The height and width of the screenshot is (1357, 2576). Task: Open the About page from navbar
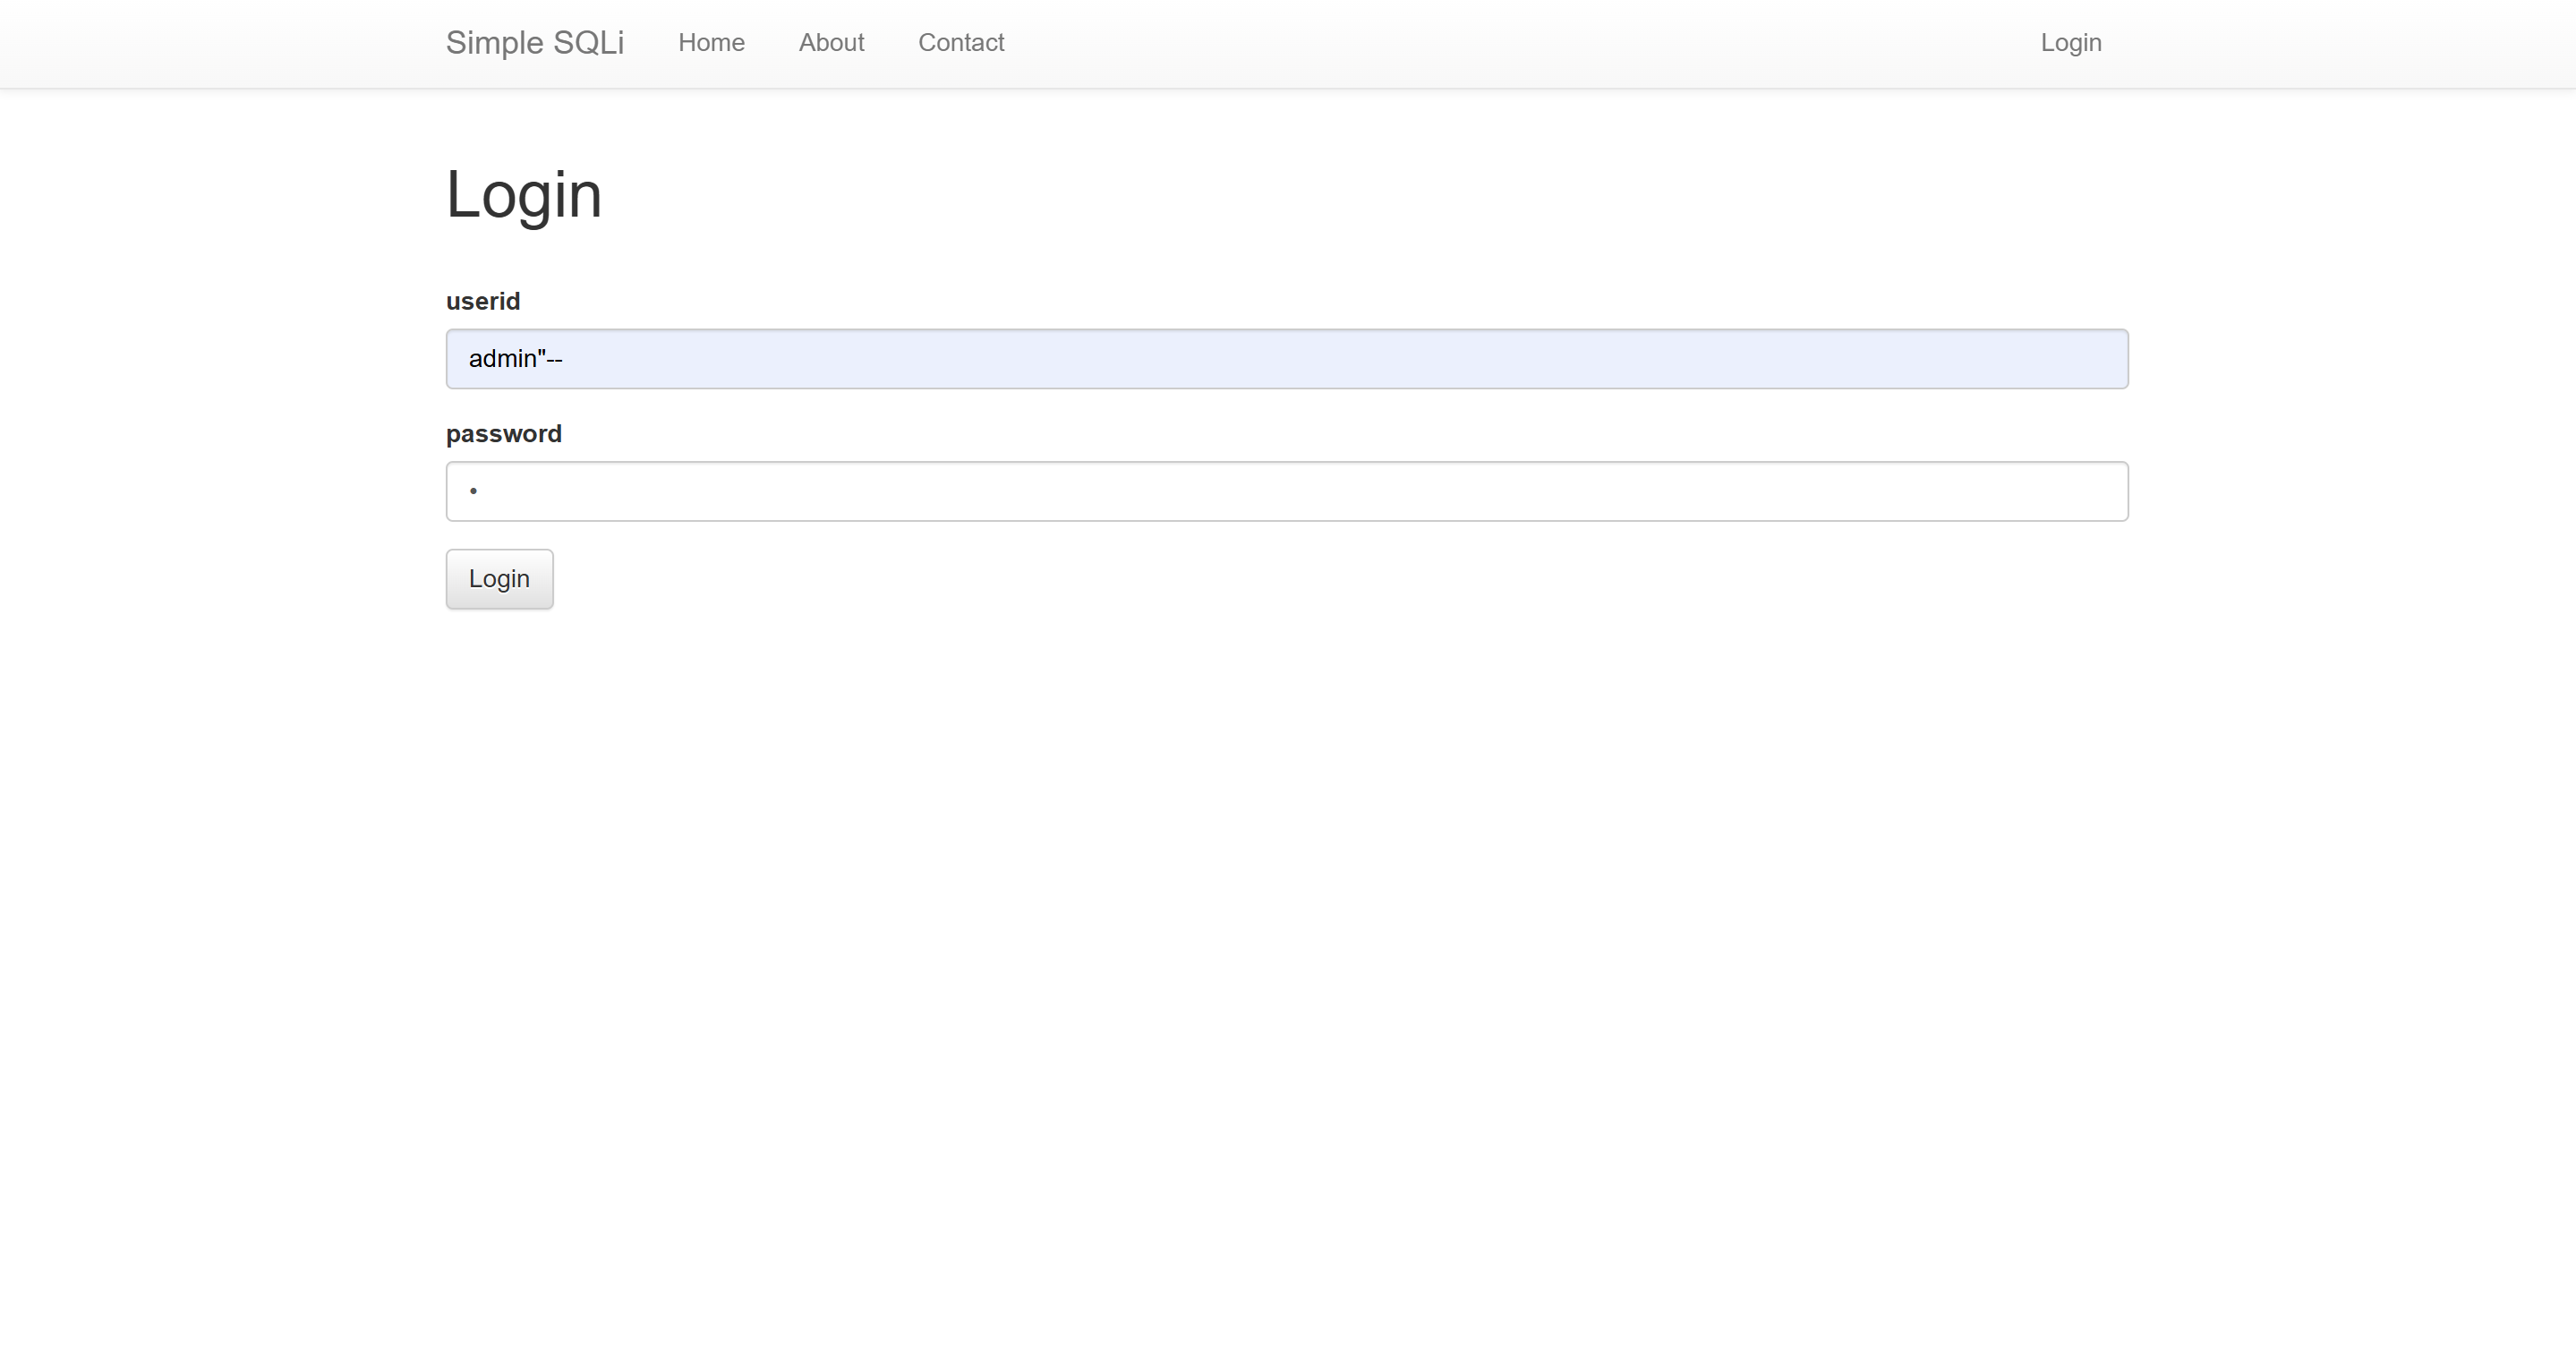coord(831,43)
